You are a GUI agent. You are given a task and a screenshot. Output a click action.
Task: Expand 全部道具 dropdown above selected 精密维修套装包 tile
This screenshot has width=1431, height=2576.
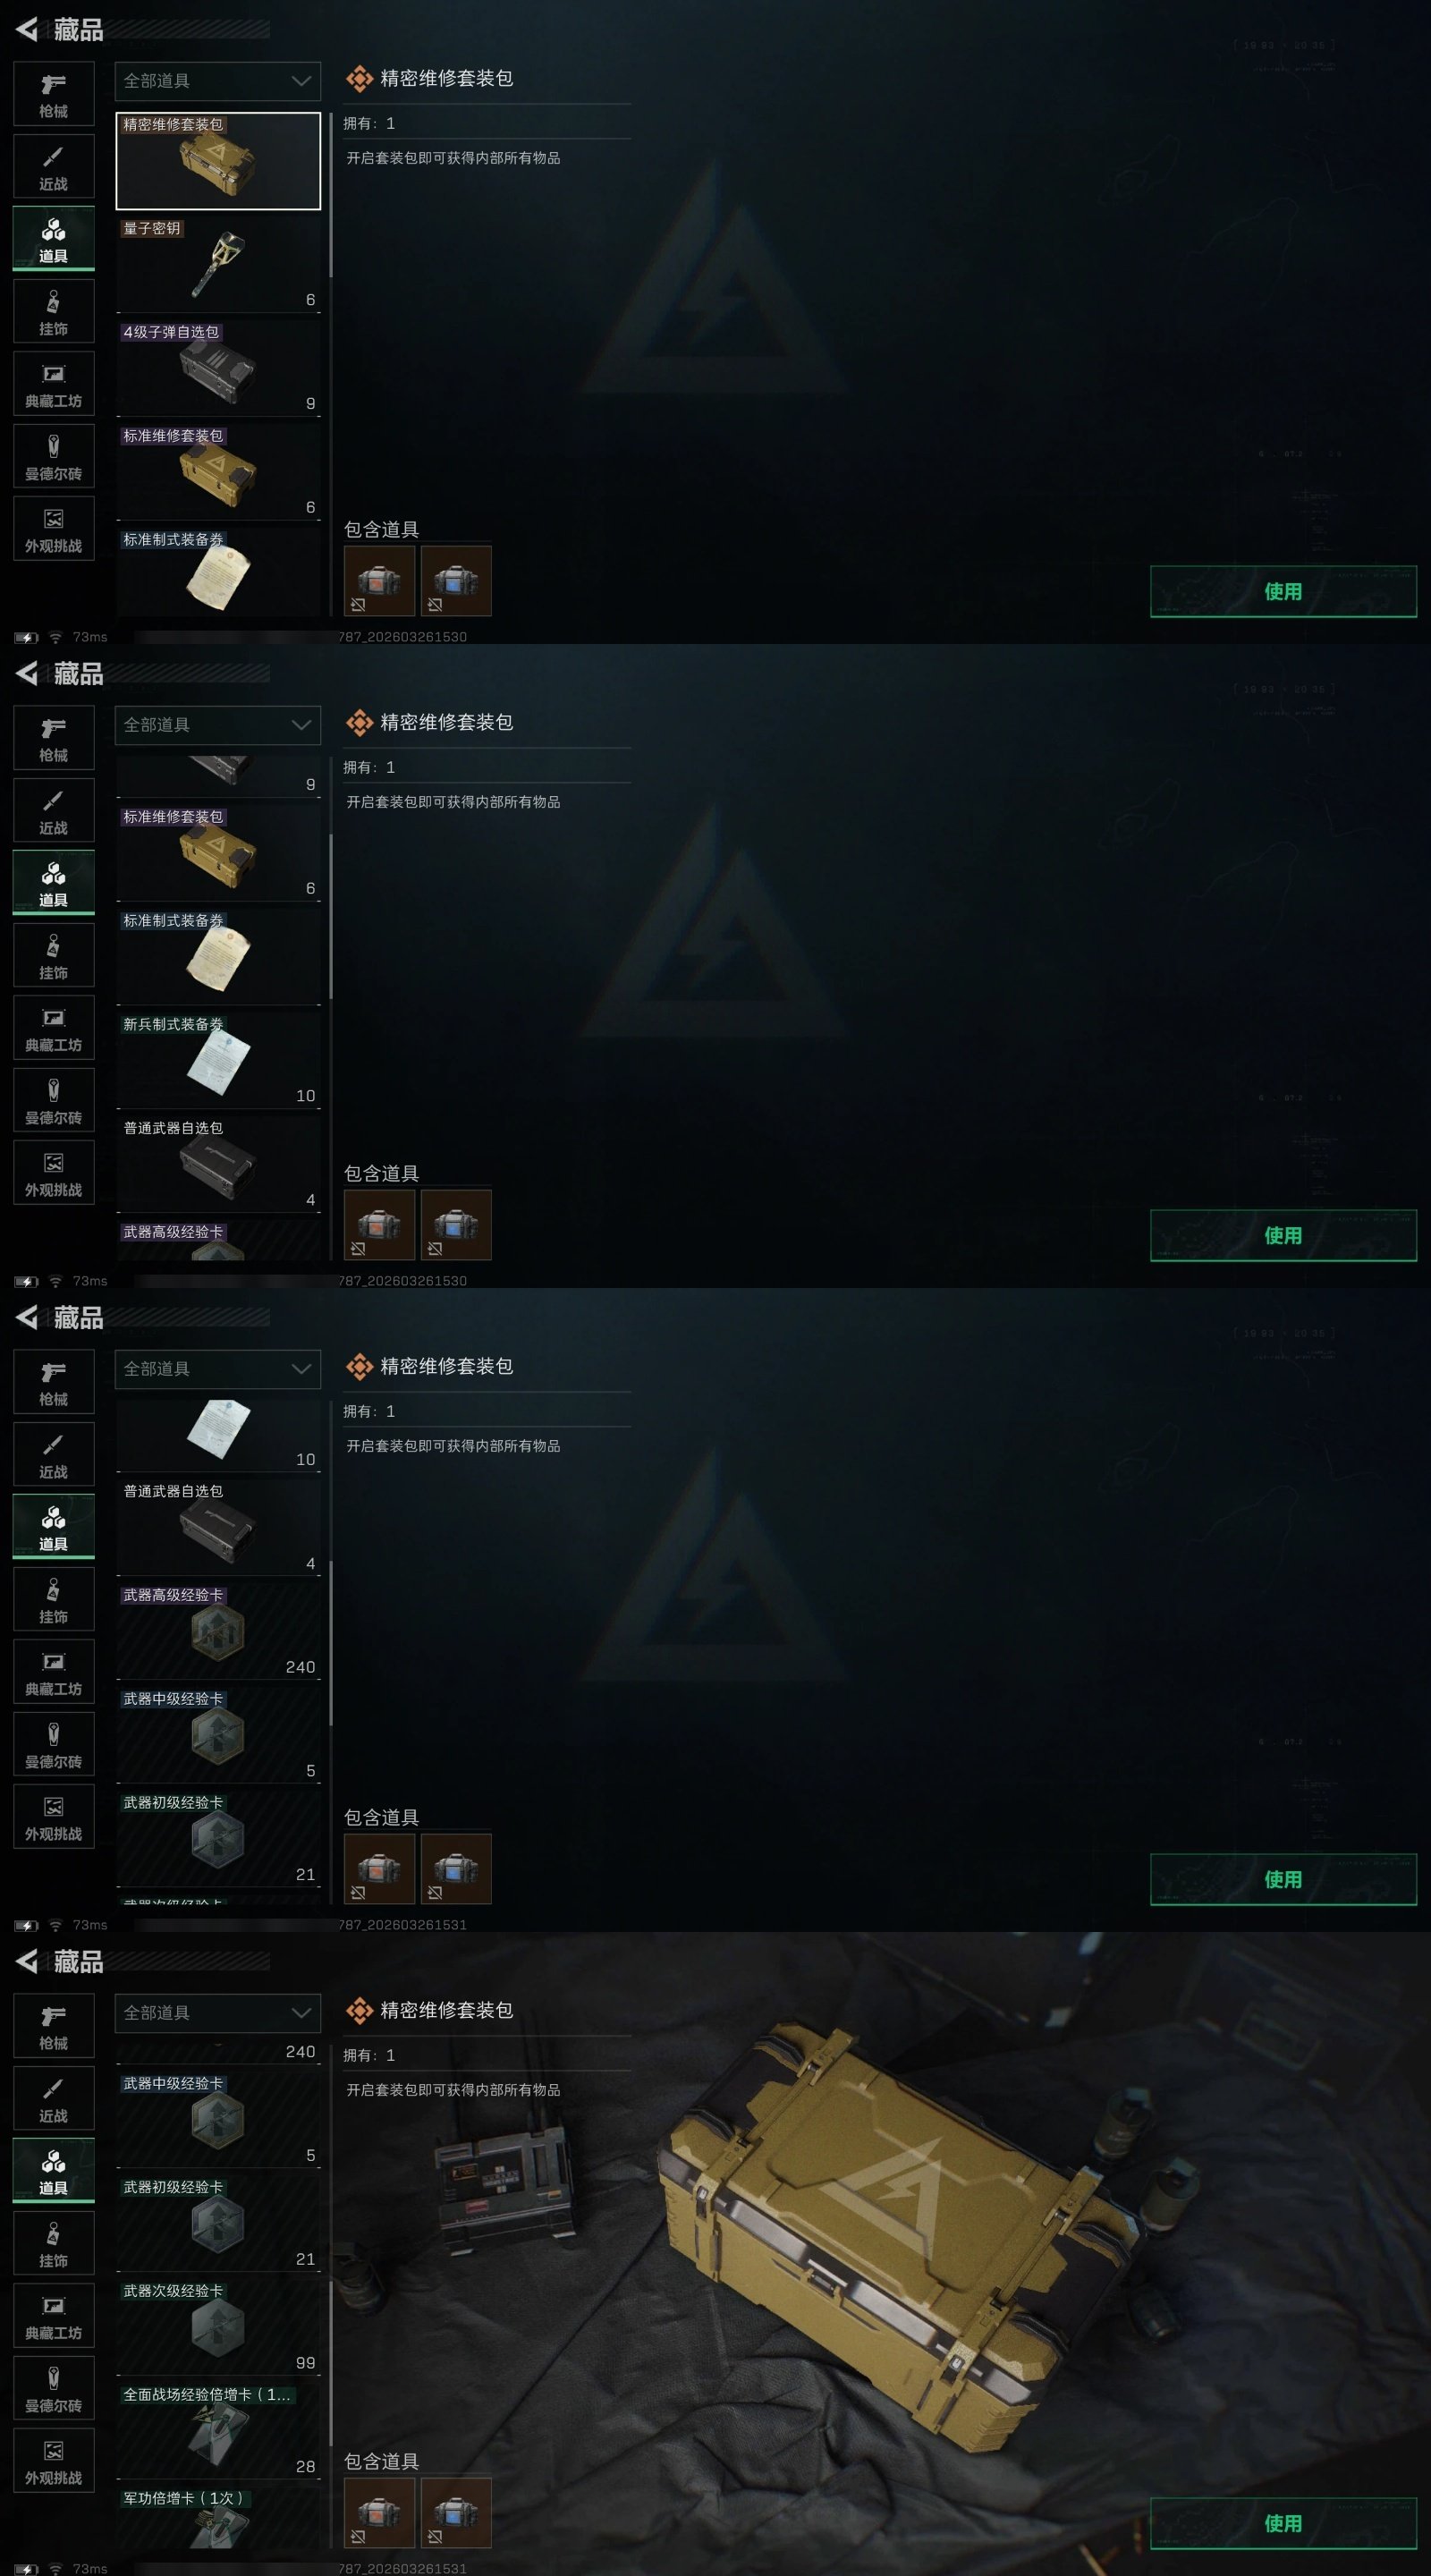(218, 81)
